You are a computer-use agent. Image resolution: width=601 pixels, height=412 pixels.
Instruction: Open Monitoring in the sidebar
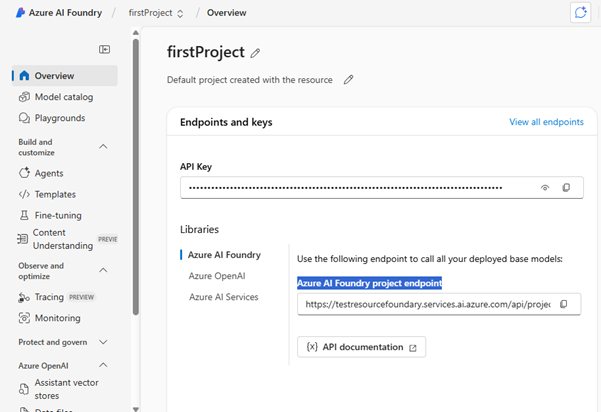(57, 318)
